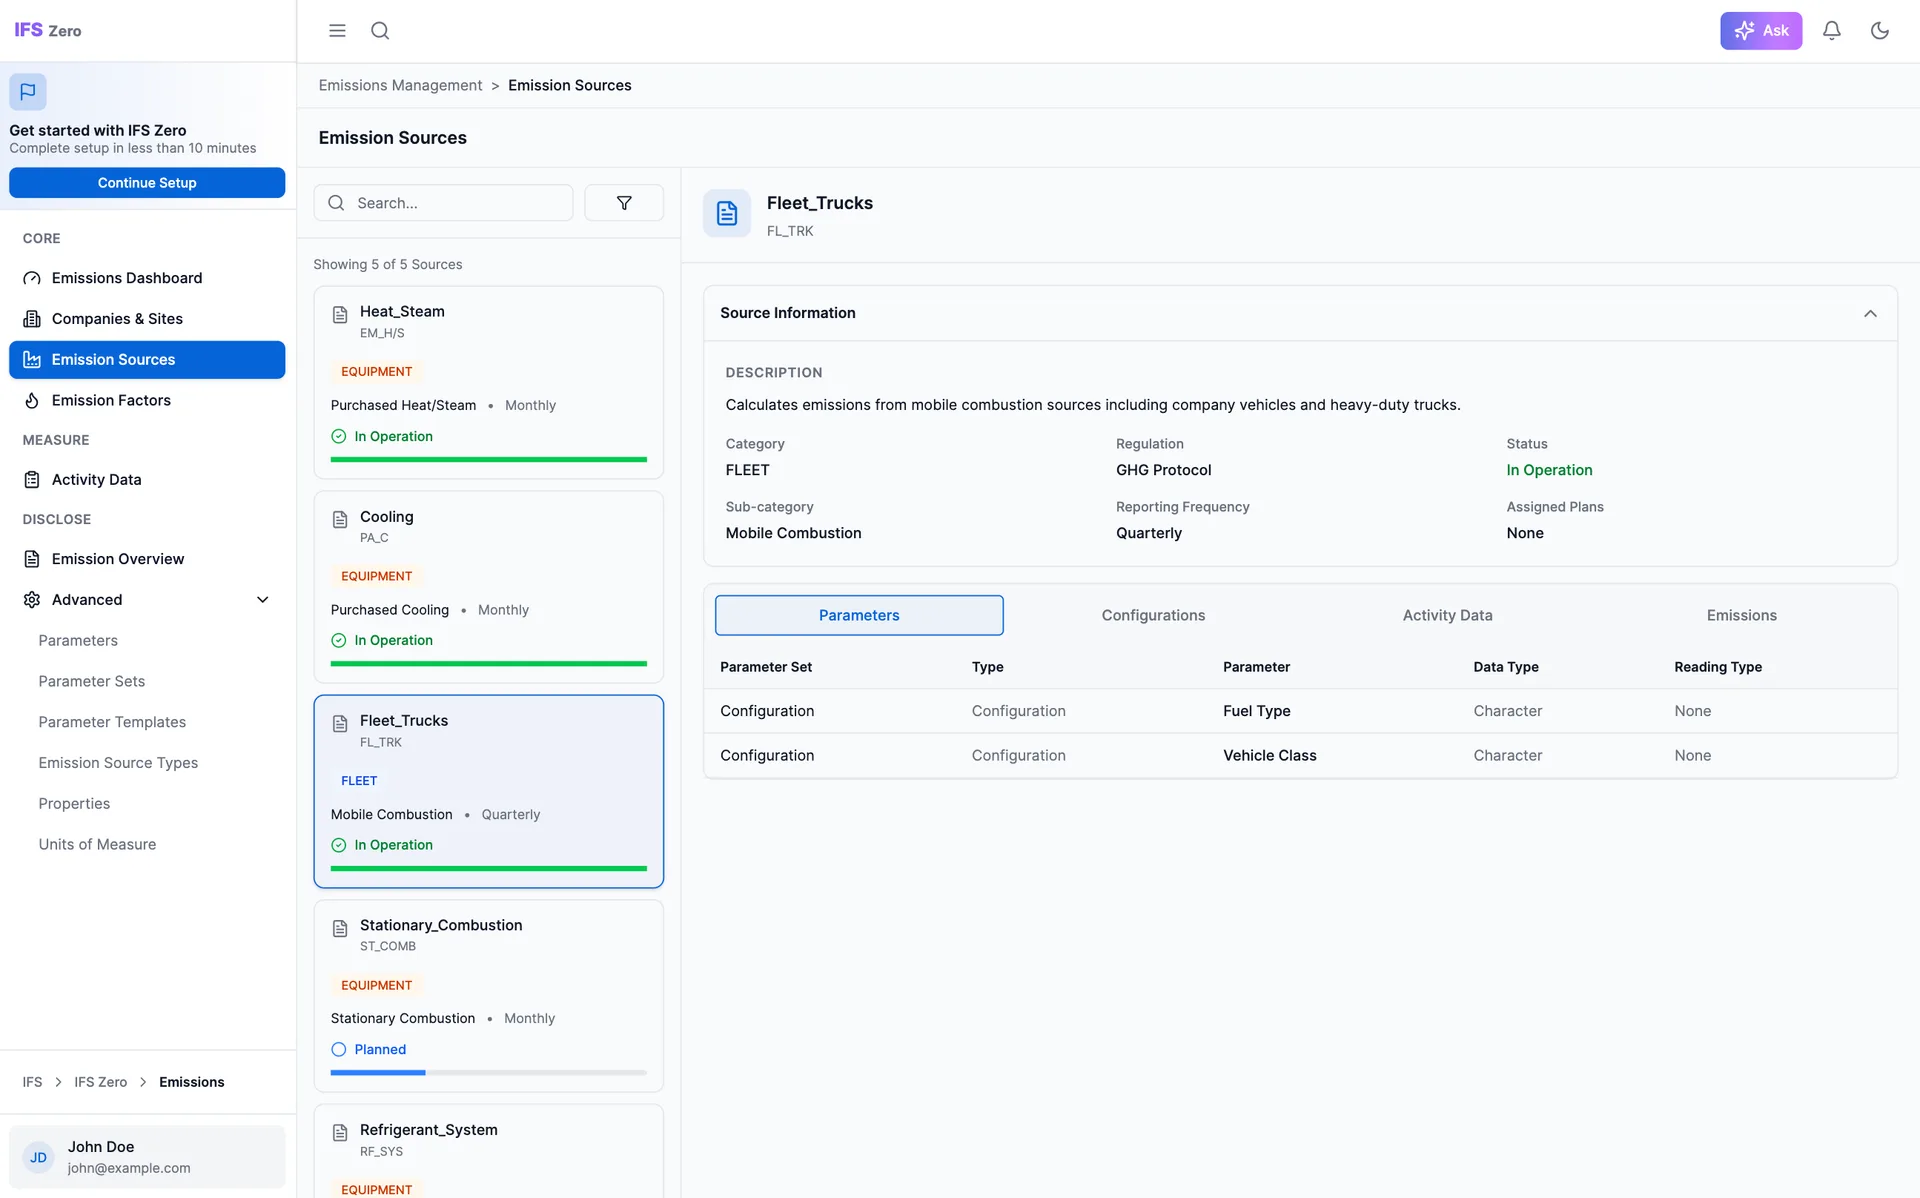Image resolution: width=1920 pixels, height=1198 pixels.
Task: Click Stationary_Combustion progress bar
Action: coord(488,1072)
